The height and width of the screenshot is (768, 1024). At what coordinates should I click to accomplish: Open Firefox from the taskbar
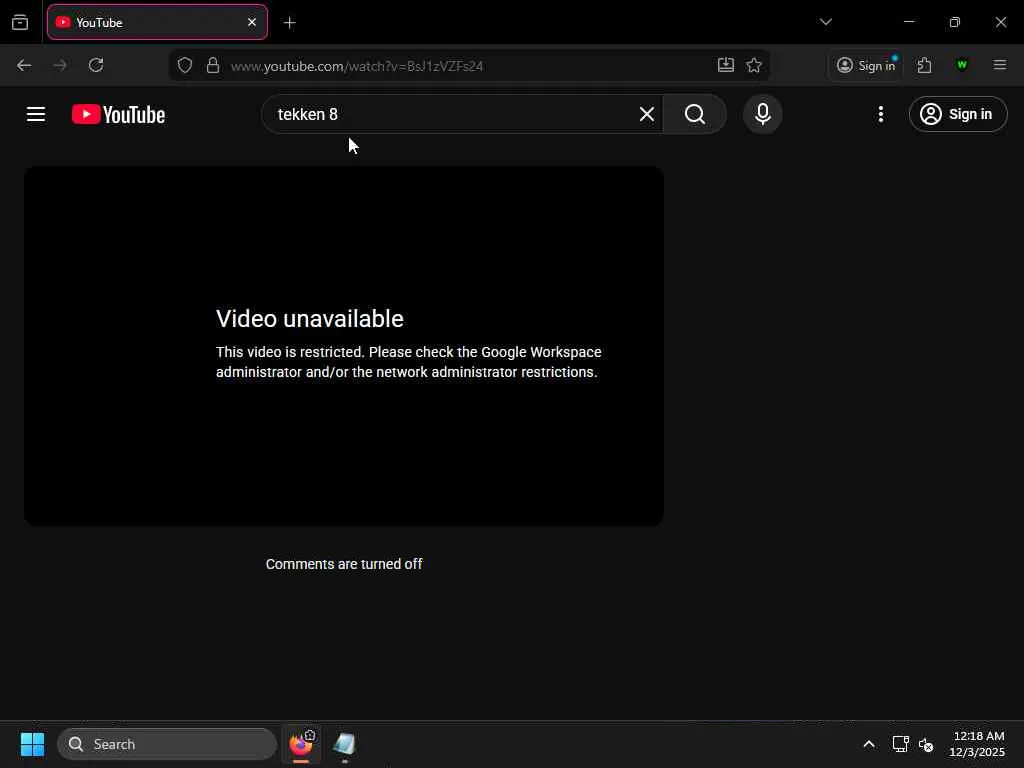tap(300, 744)
